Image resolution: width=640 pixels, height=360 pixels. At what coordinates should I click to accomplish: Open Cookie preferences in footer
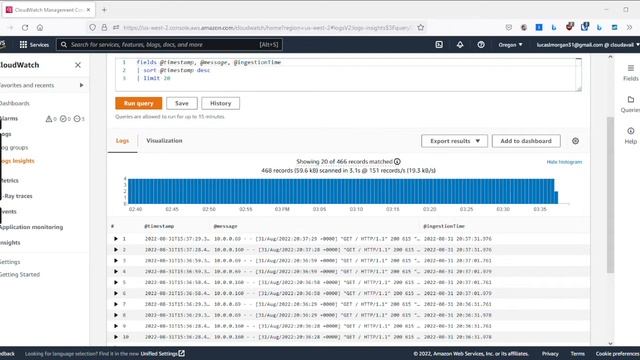point(618,353)
